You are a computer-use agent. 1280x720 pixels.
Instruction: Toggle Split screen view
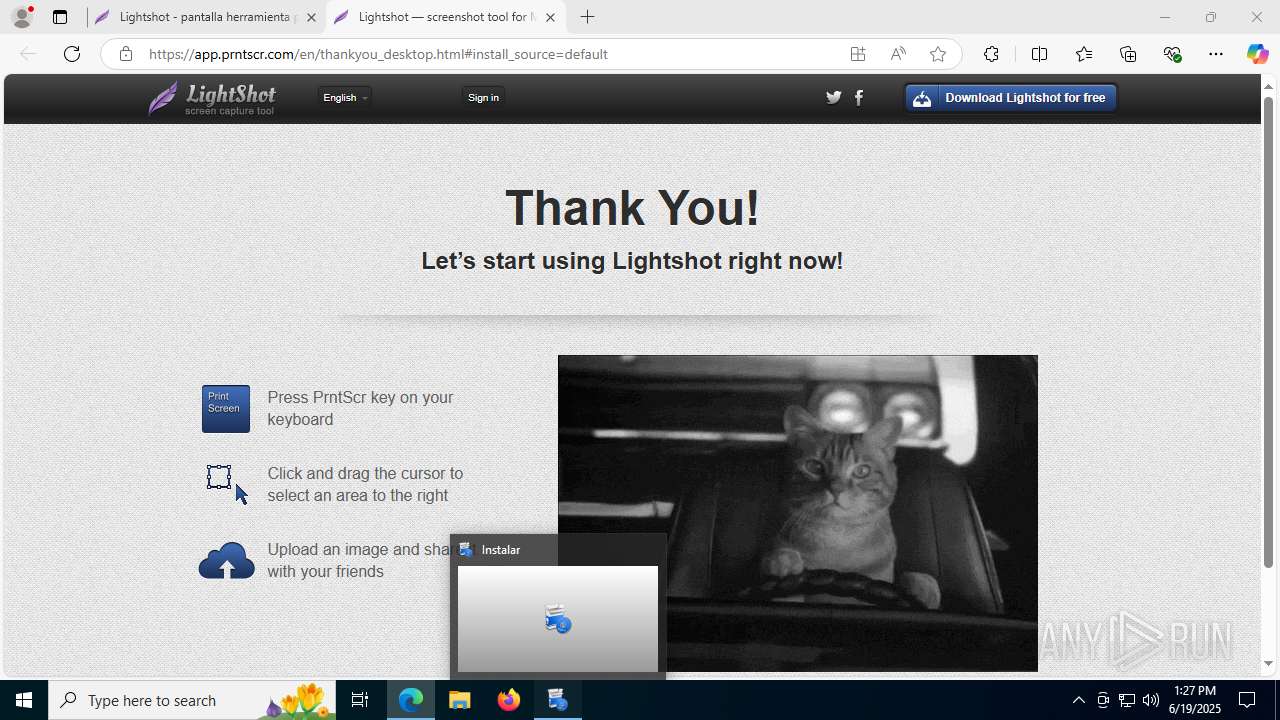tap(1039, 54)
